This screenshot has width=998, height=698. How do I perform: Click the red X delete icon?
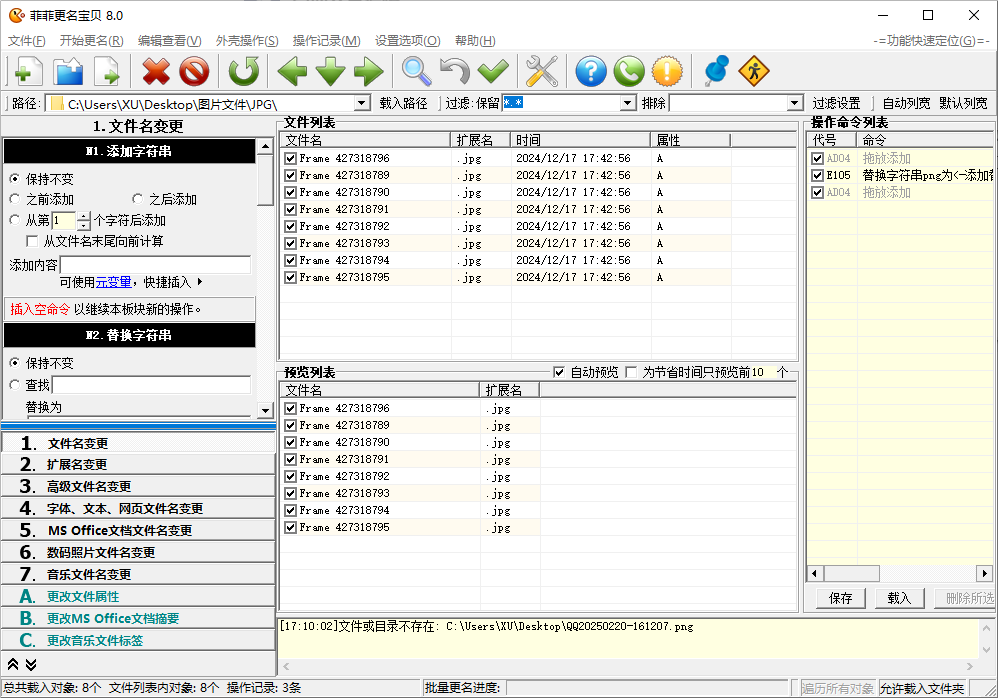pyautogui.click(x=156, y=71)
